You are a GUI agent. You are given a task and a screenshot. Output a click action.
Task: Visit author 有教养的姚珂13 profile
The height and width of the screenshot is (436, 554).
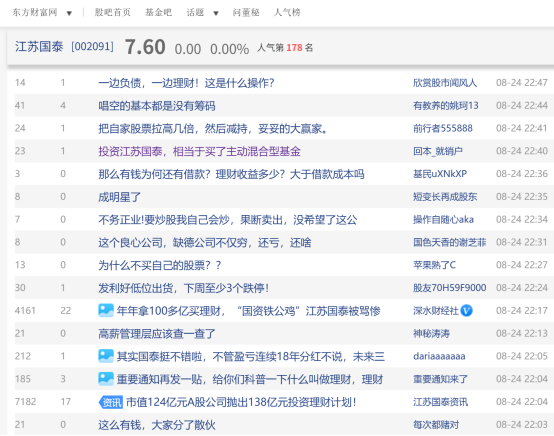coord(446,106)
